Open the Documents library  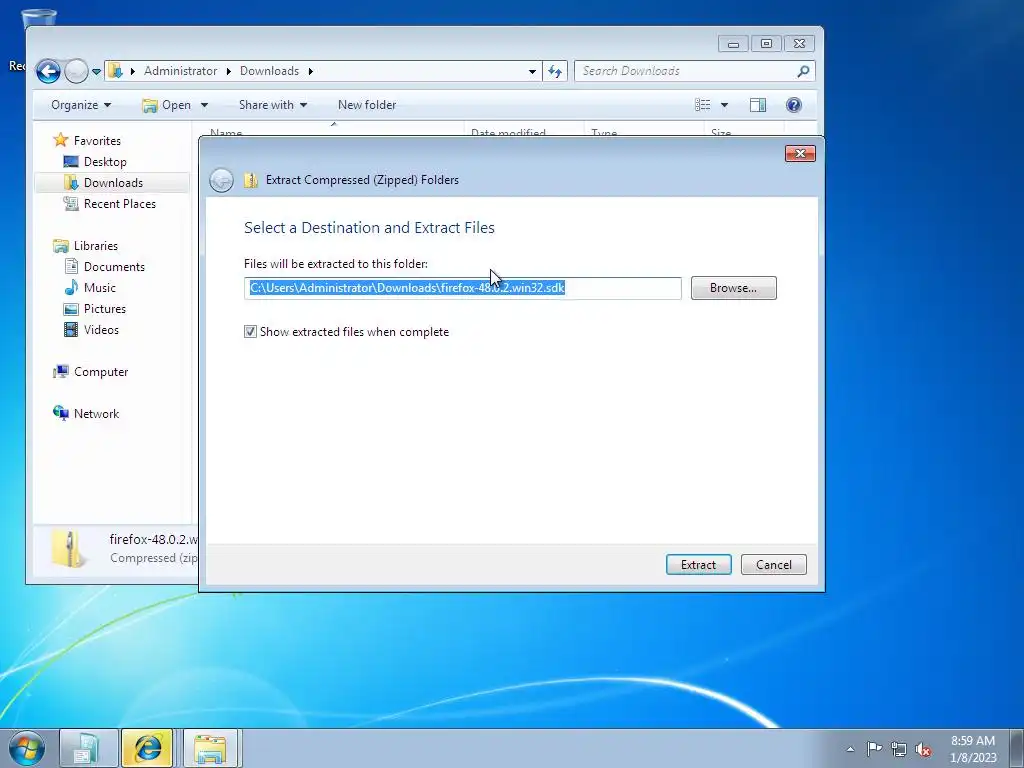click(x=114, y=266)
